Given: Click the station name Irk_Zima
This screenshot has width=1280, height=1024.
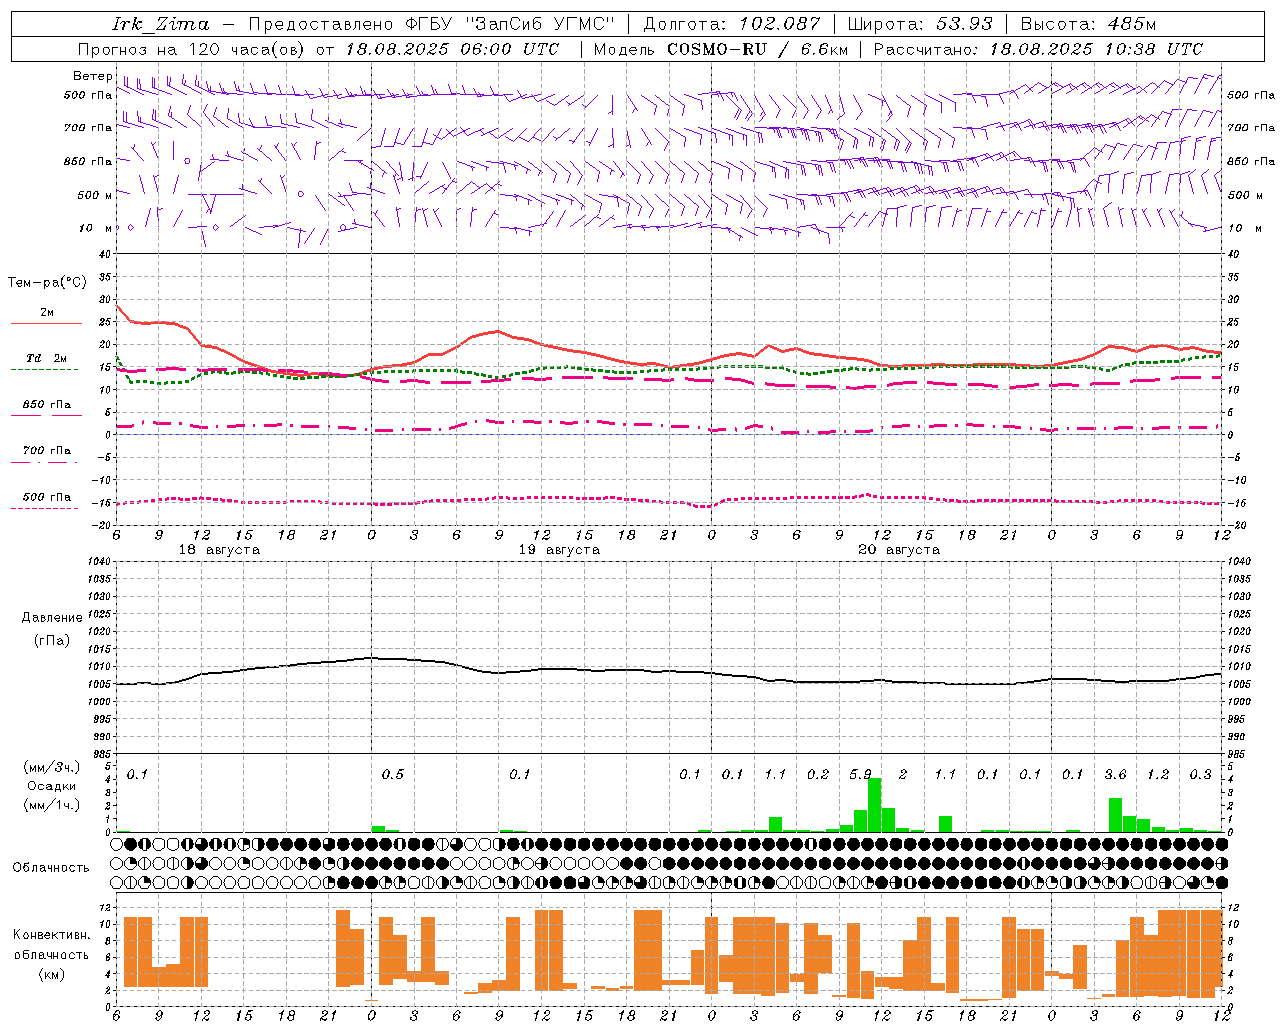Looking at the screenshot, I should point(161,24).
